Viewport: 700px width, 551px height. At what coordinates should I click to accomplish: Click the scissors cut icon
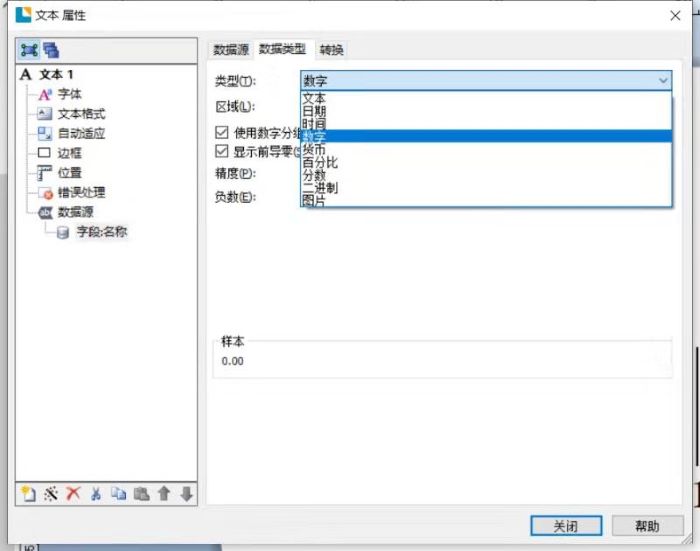(x=96, y=494)
